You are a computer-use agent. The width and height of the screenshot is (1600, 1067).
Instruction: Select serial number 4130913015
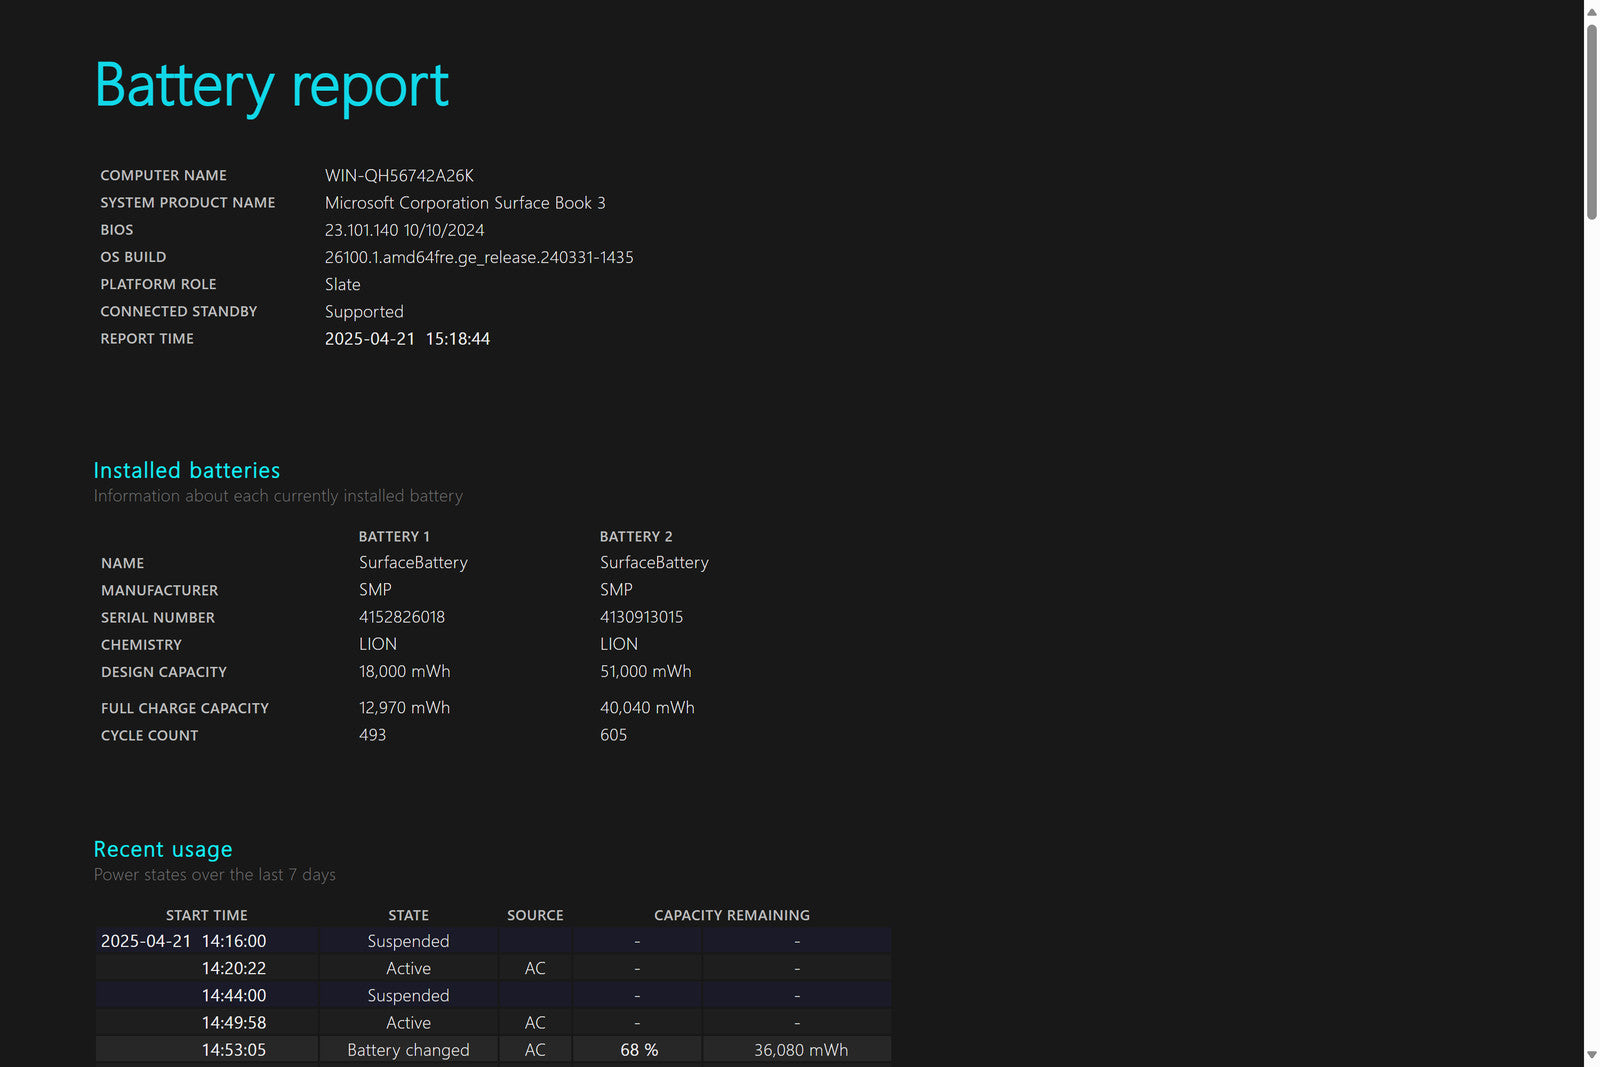tap(641, 617)
